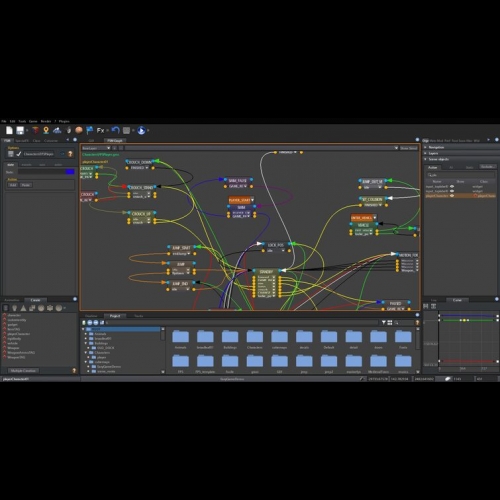Click the search field in the Scene objects panel
The height and width of the screenshot is (500, 500).
tap(461, 175)
